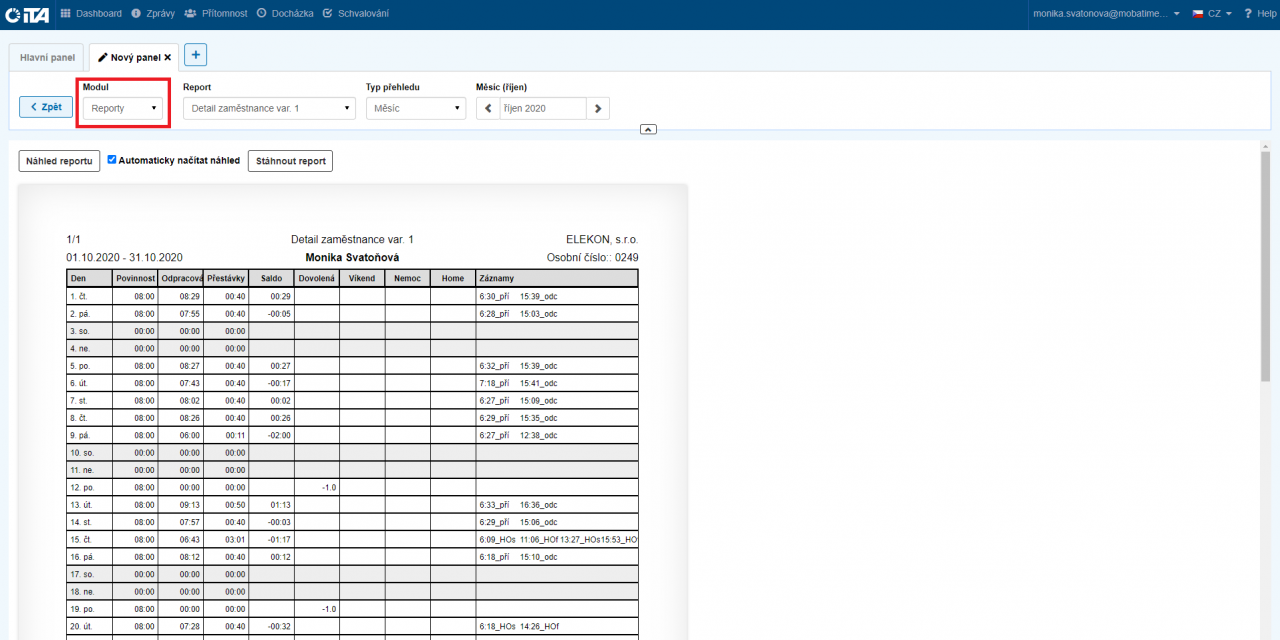This screenshot has height=640, width=1280.
Task: Click the Zpět back button
Action: 46,107
